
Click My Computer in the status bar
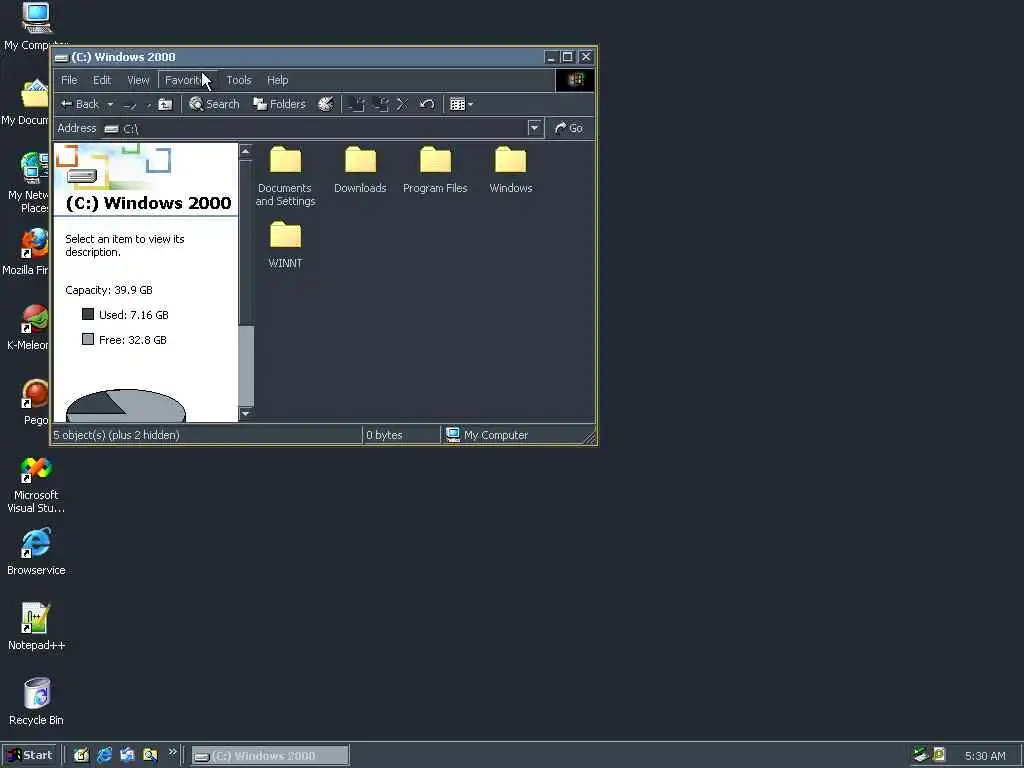(487, 435)
